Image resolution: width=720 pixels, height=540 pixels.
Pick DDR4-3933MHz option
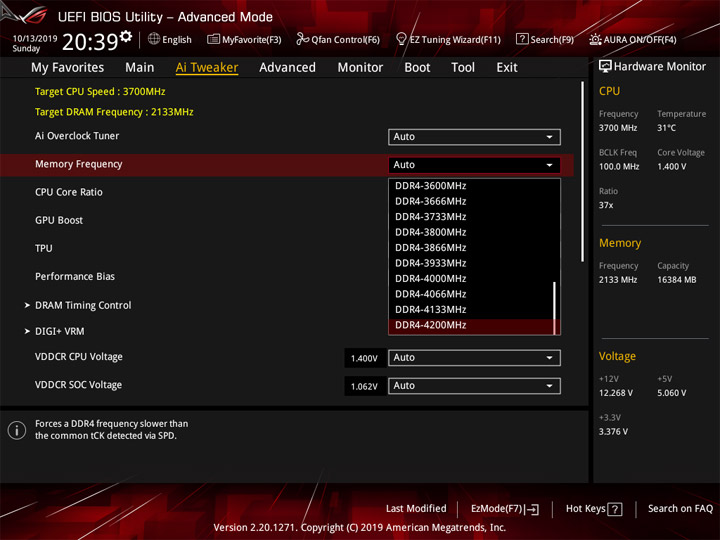coord(471,263)
